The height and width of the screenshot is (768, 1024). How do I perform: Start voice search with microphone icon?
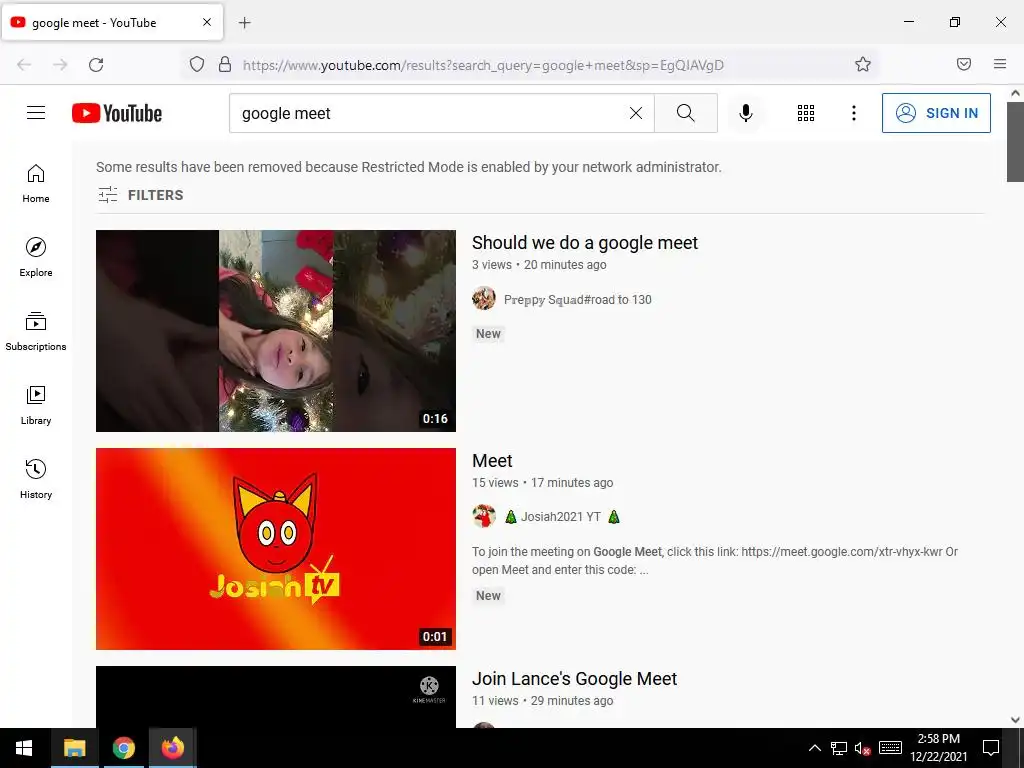pos(746,113)
